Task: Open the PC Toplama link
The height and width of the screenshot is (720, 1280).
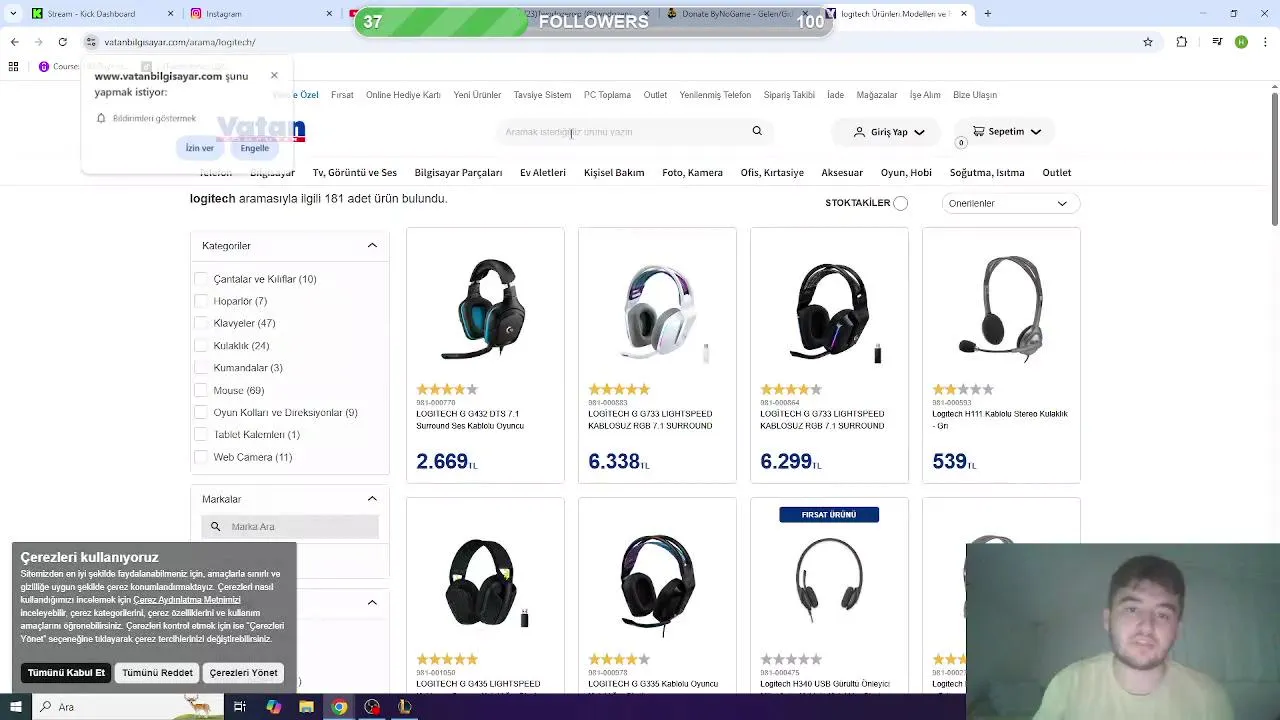Action: click(607, 95)
